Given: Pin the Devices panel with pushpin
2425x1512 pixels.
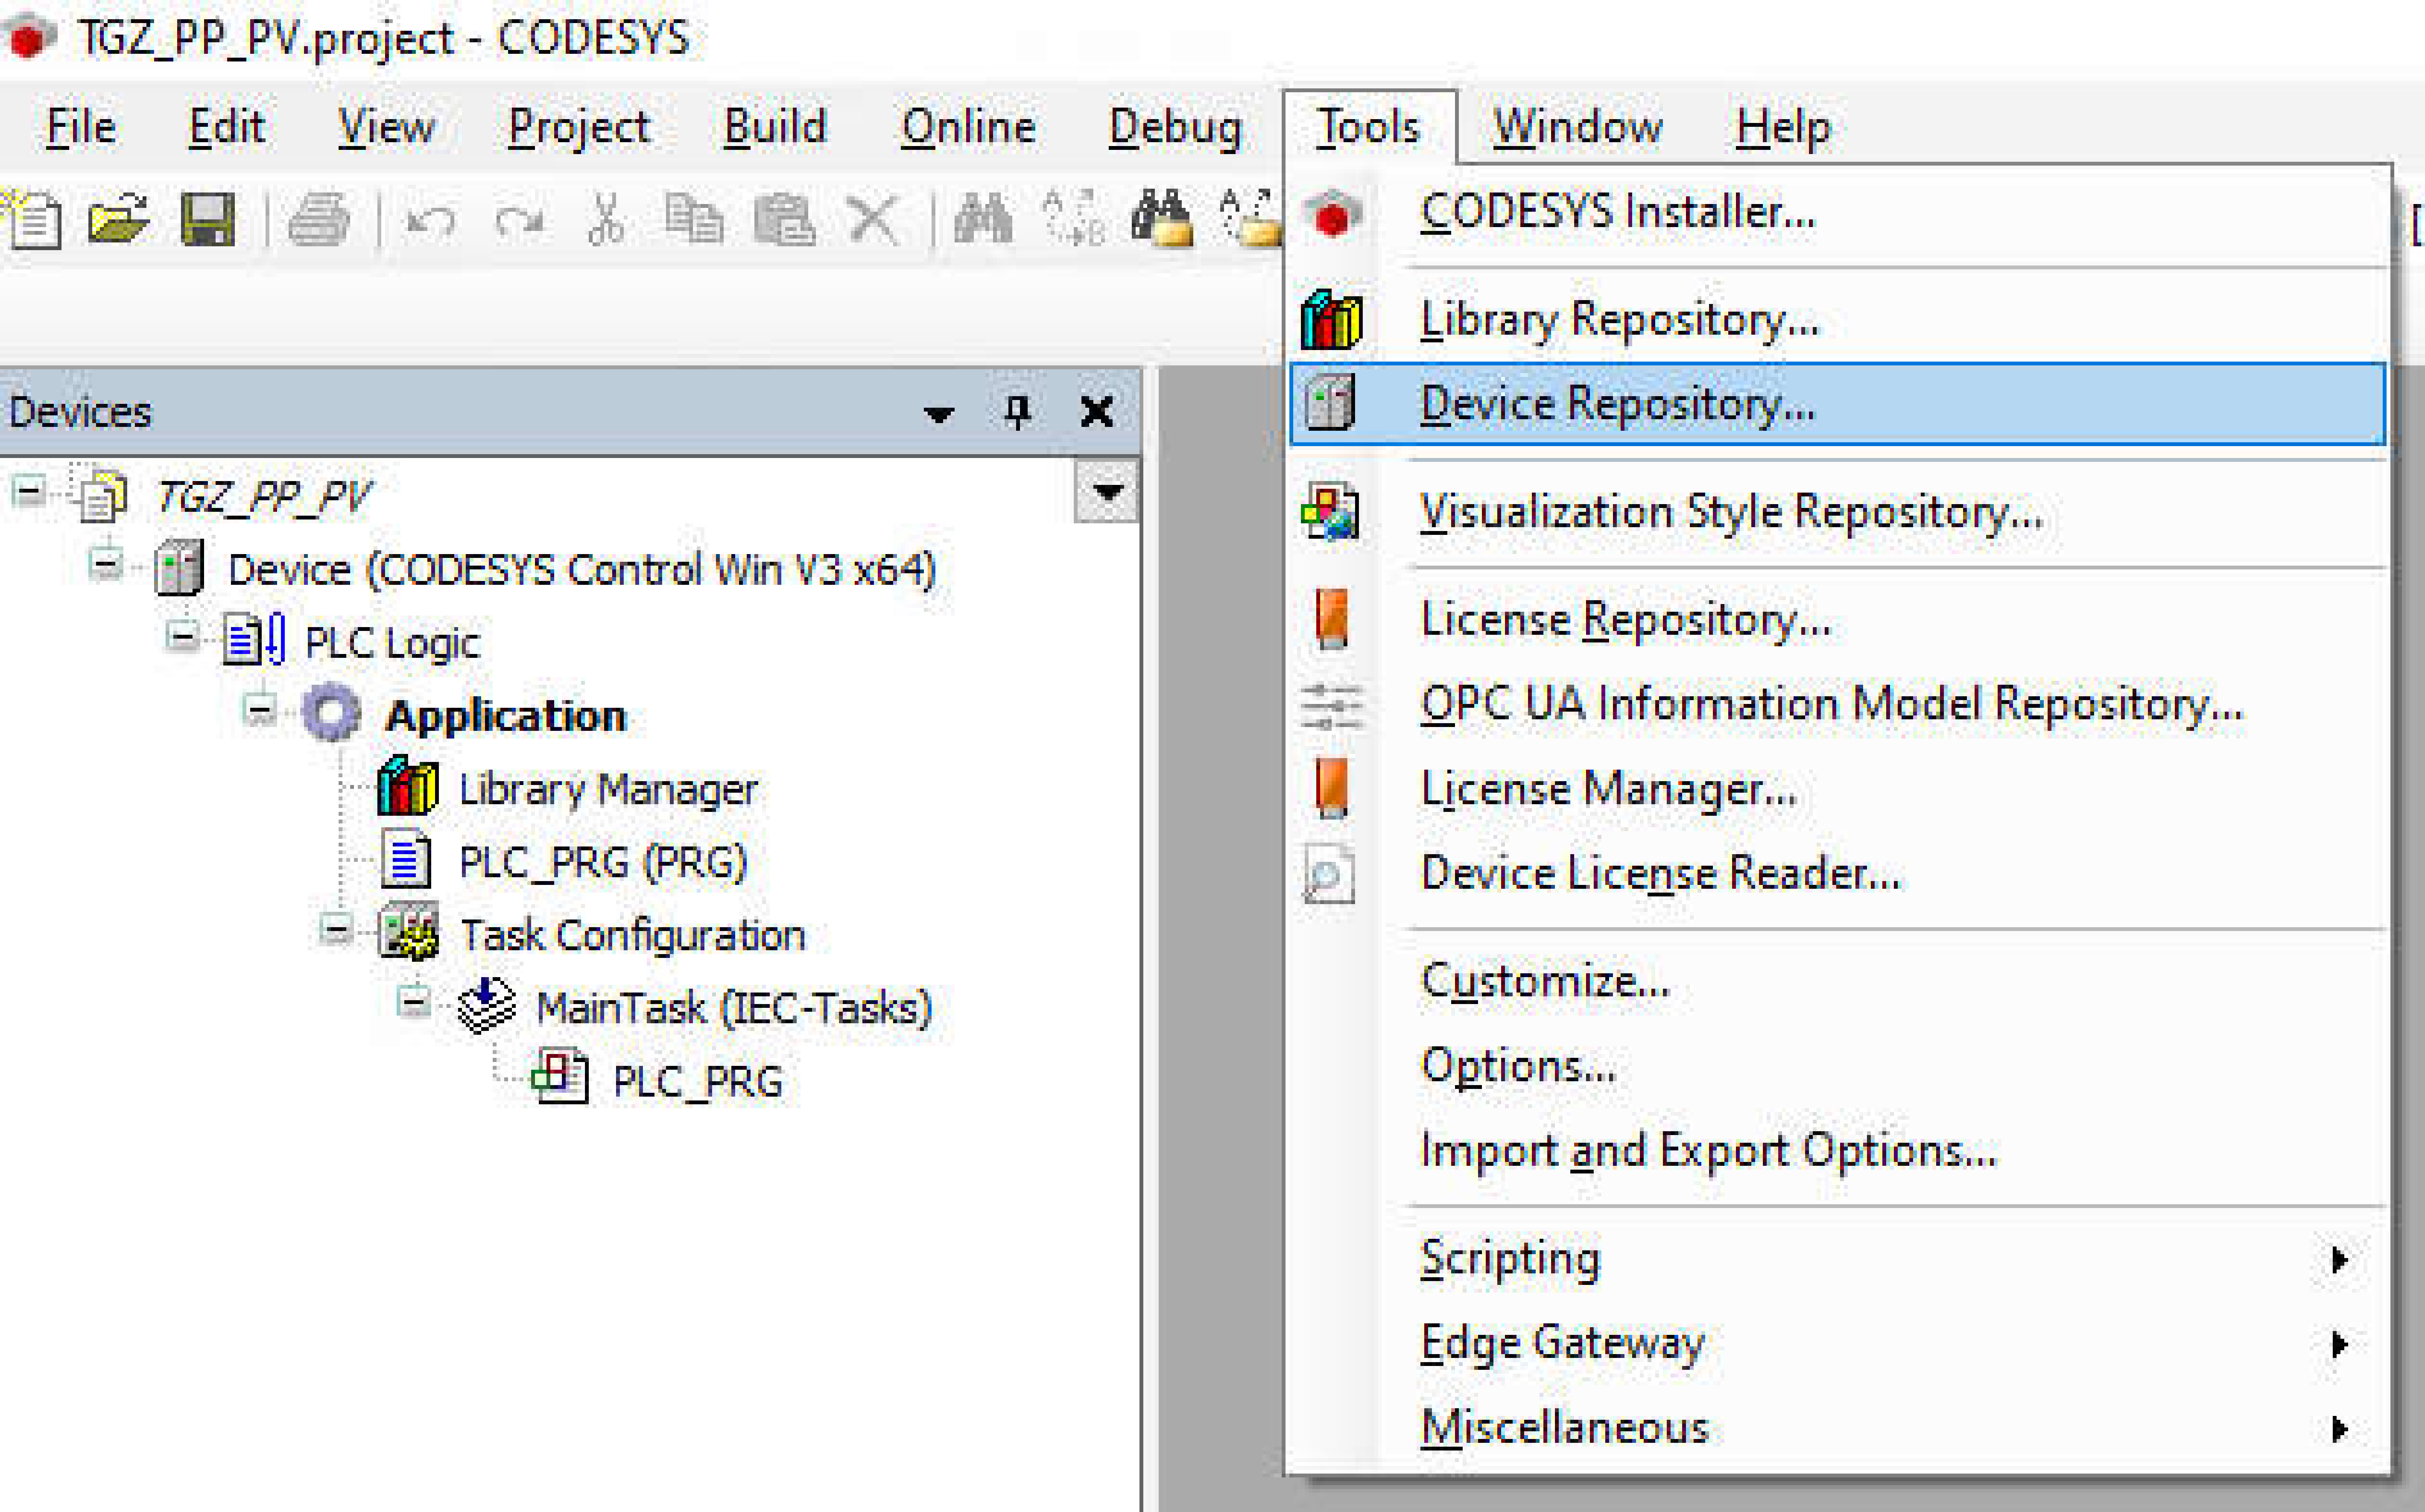Looking at the screenshot, I should 1017,411.
